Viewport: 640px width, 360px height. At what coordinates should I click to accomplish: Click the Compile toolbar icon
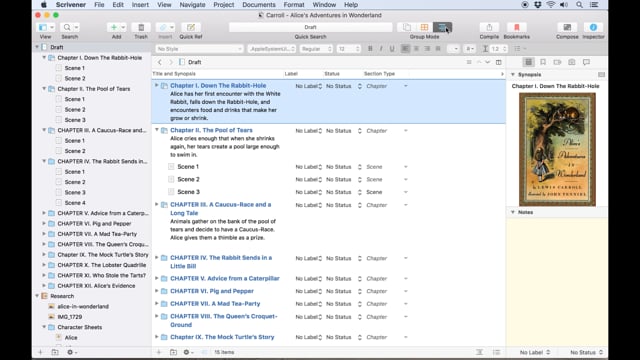click(489, 27)
